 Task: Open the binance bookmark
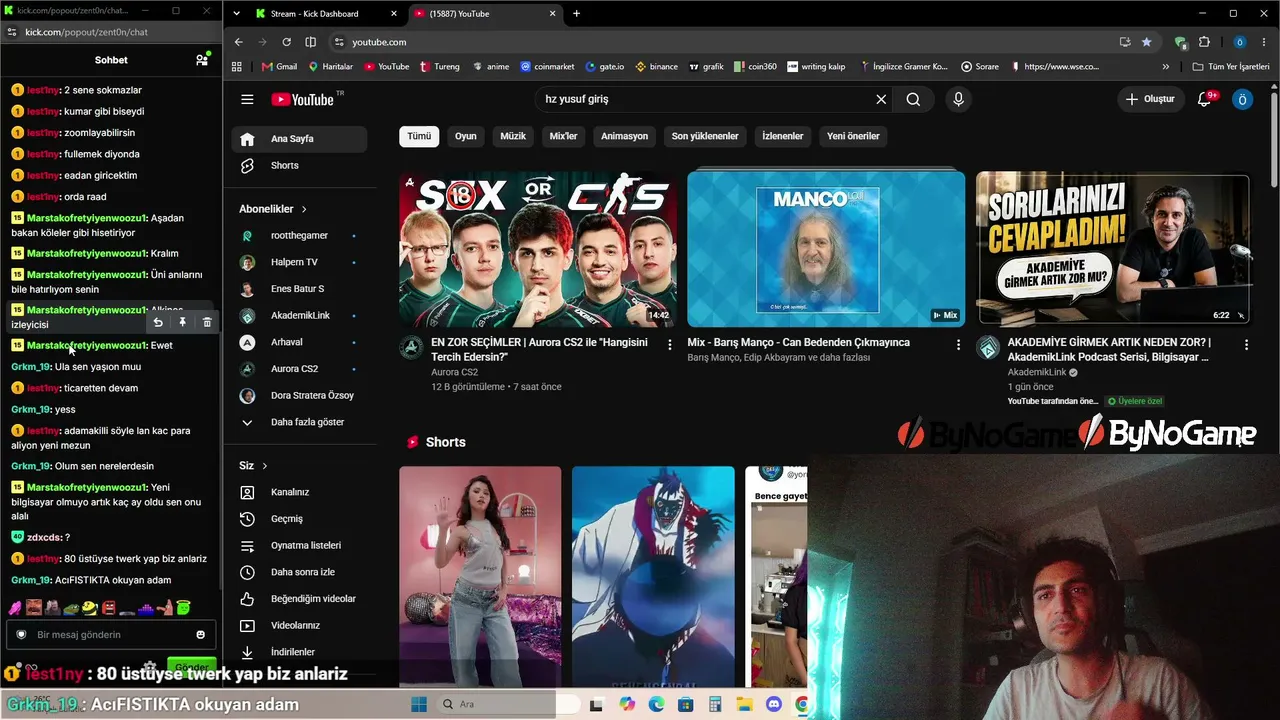[656, 67]
